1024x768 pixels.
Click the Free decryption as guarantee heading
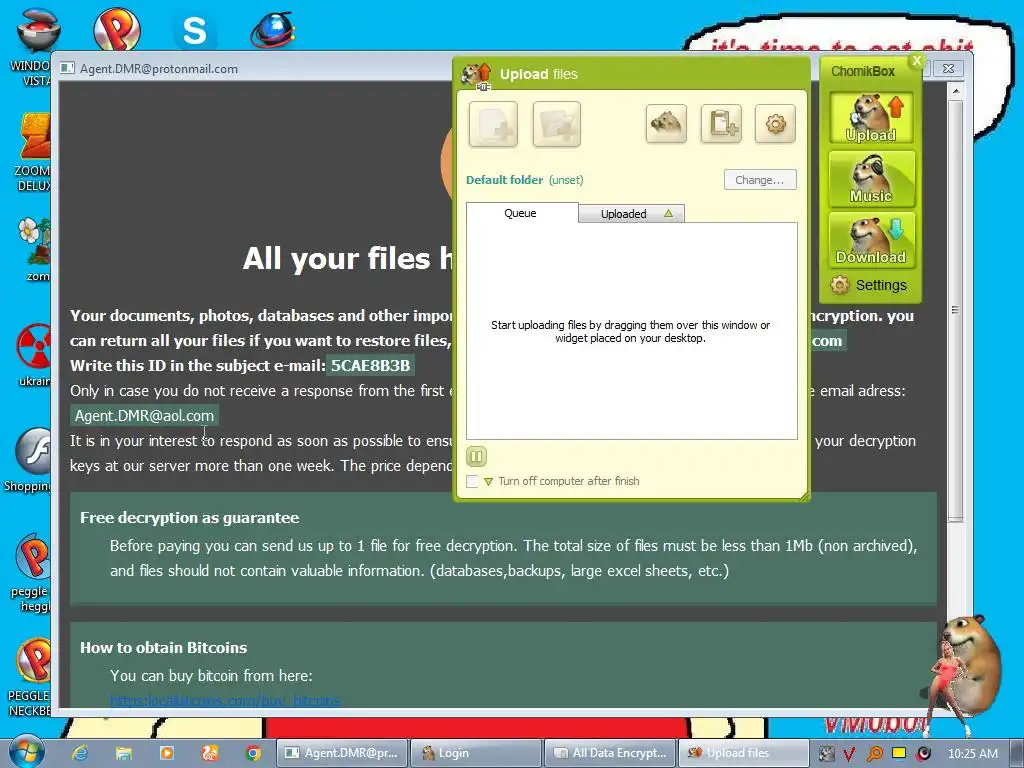(x=189, y=518)
